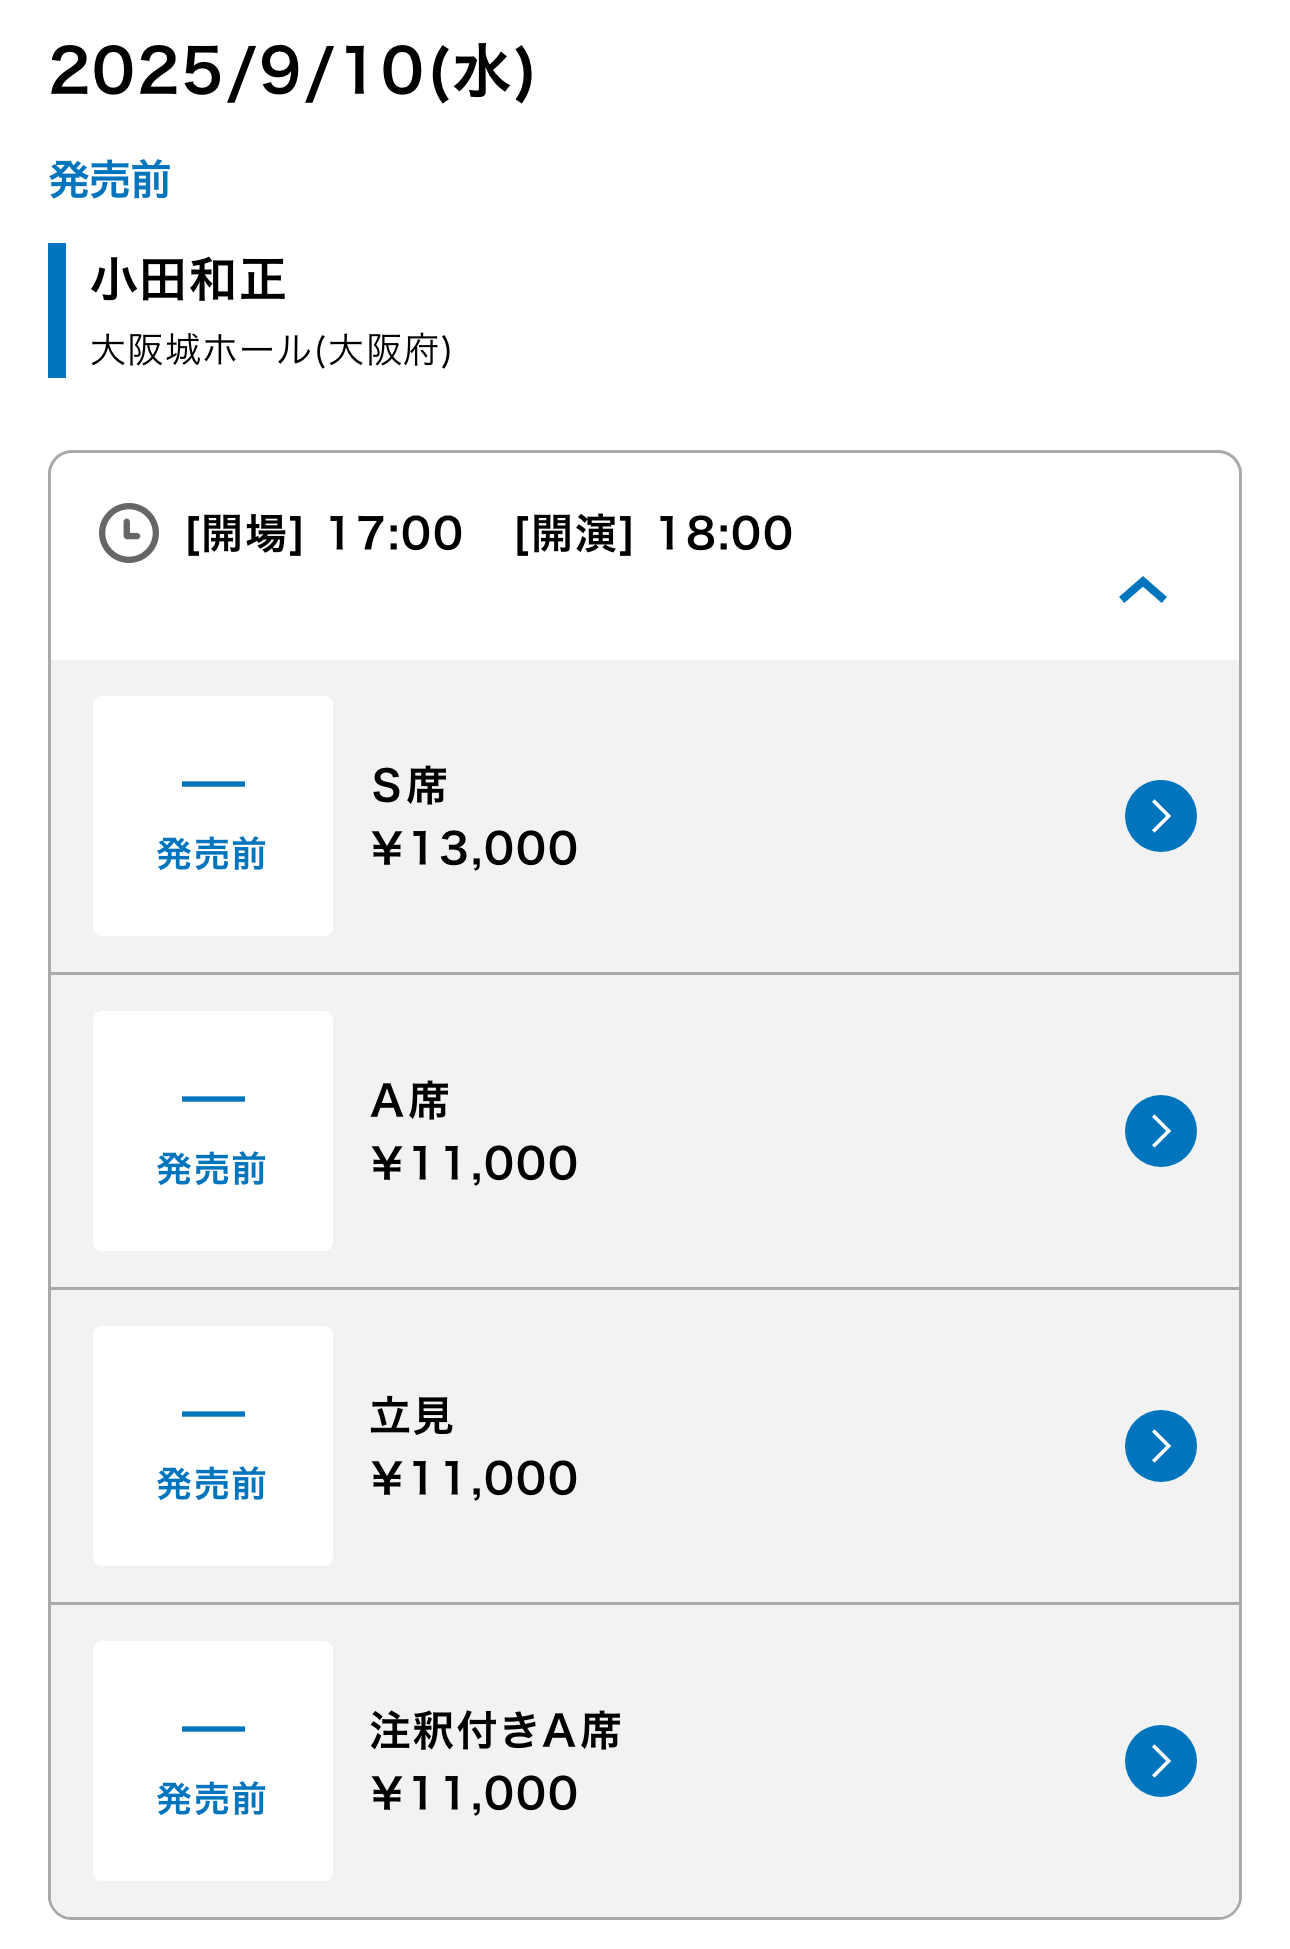Open S席 ticket details arrow

point(1160,816)
